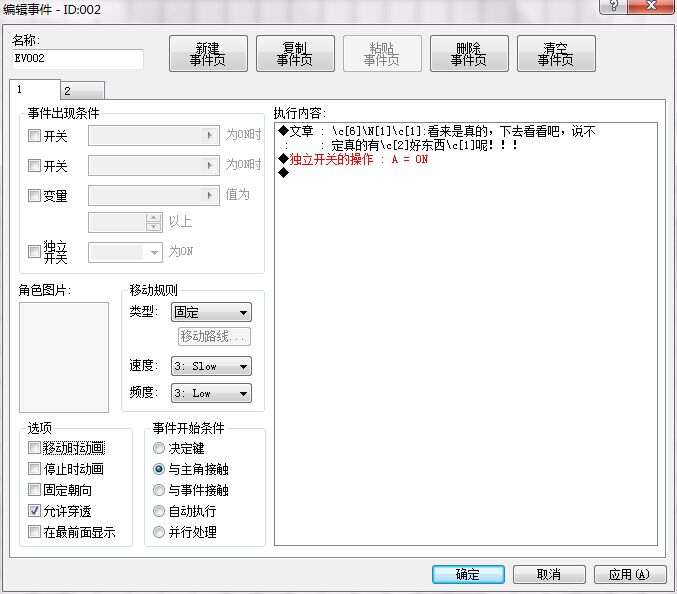
Task: Click the 移动路线... button
Action: coord(214,336)
